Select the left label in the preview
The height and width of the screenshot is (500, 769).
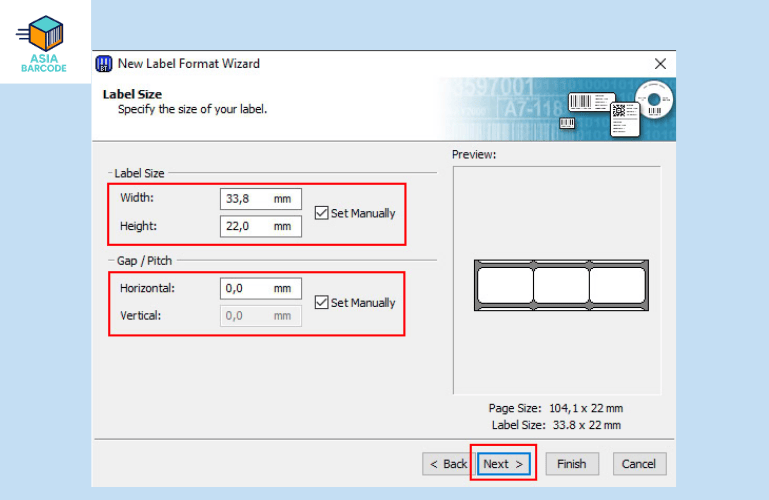coord(505,285)
